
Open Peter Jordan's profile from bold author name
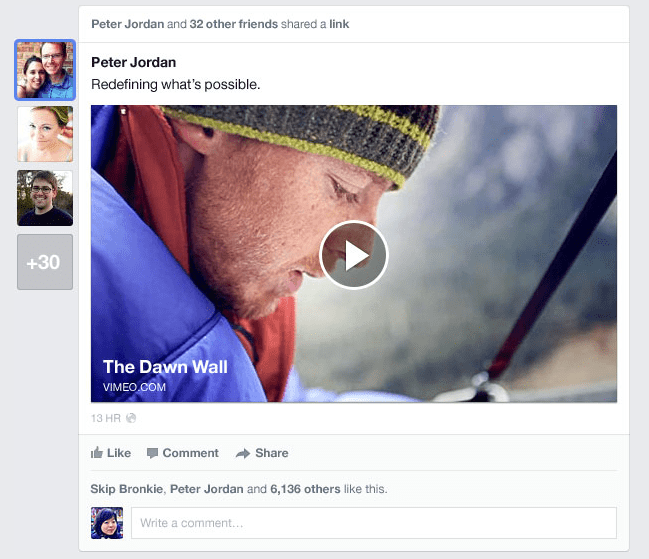click(133, 63)
